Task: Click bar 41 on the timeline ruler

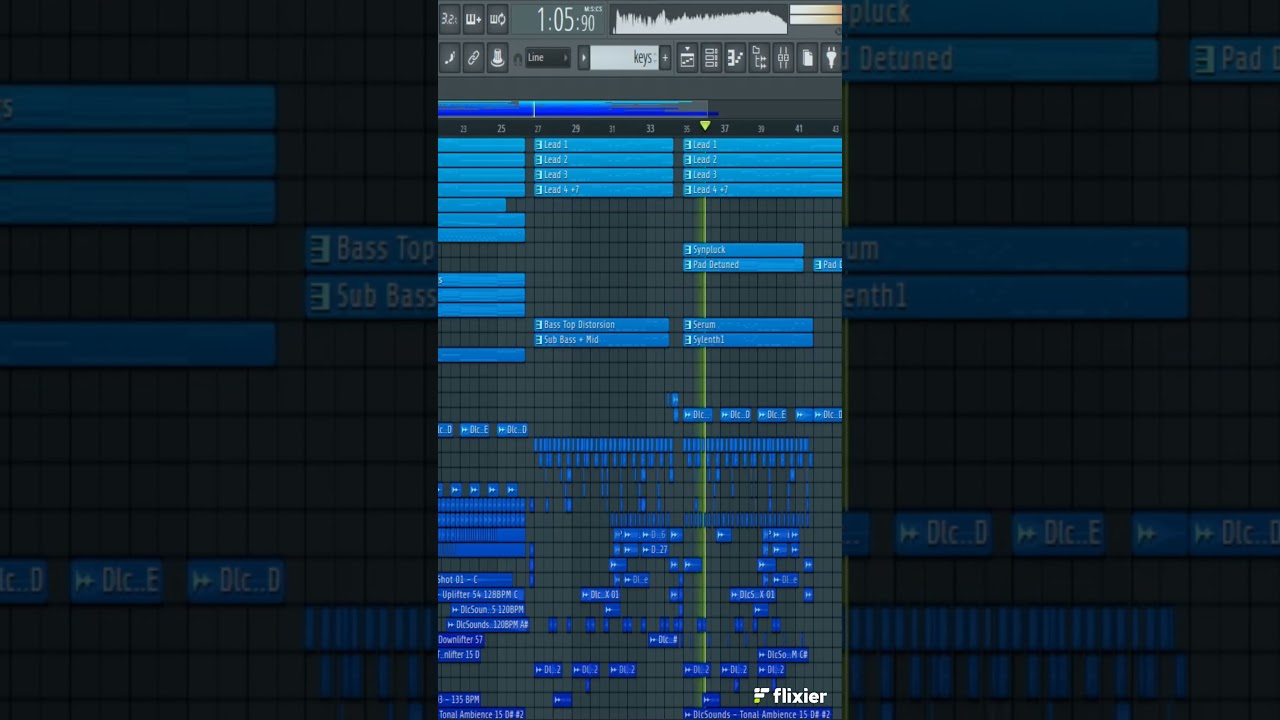Action: [x=798, y=129]
